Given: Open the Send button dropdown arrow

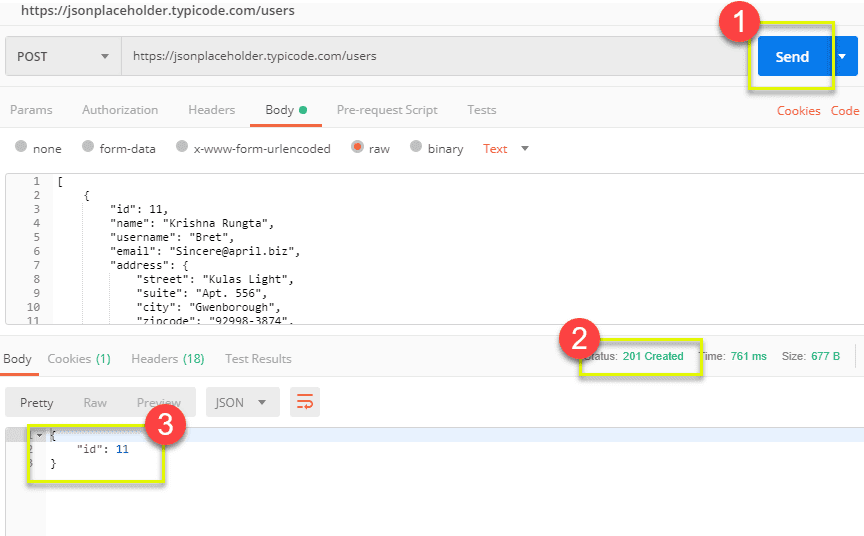Looking at the screenshot, I should point(842,57).
